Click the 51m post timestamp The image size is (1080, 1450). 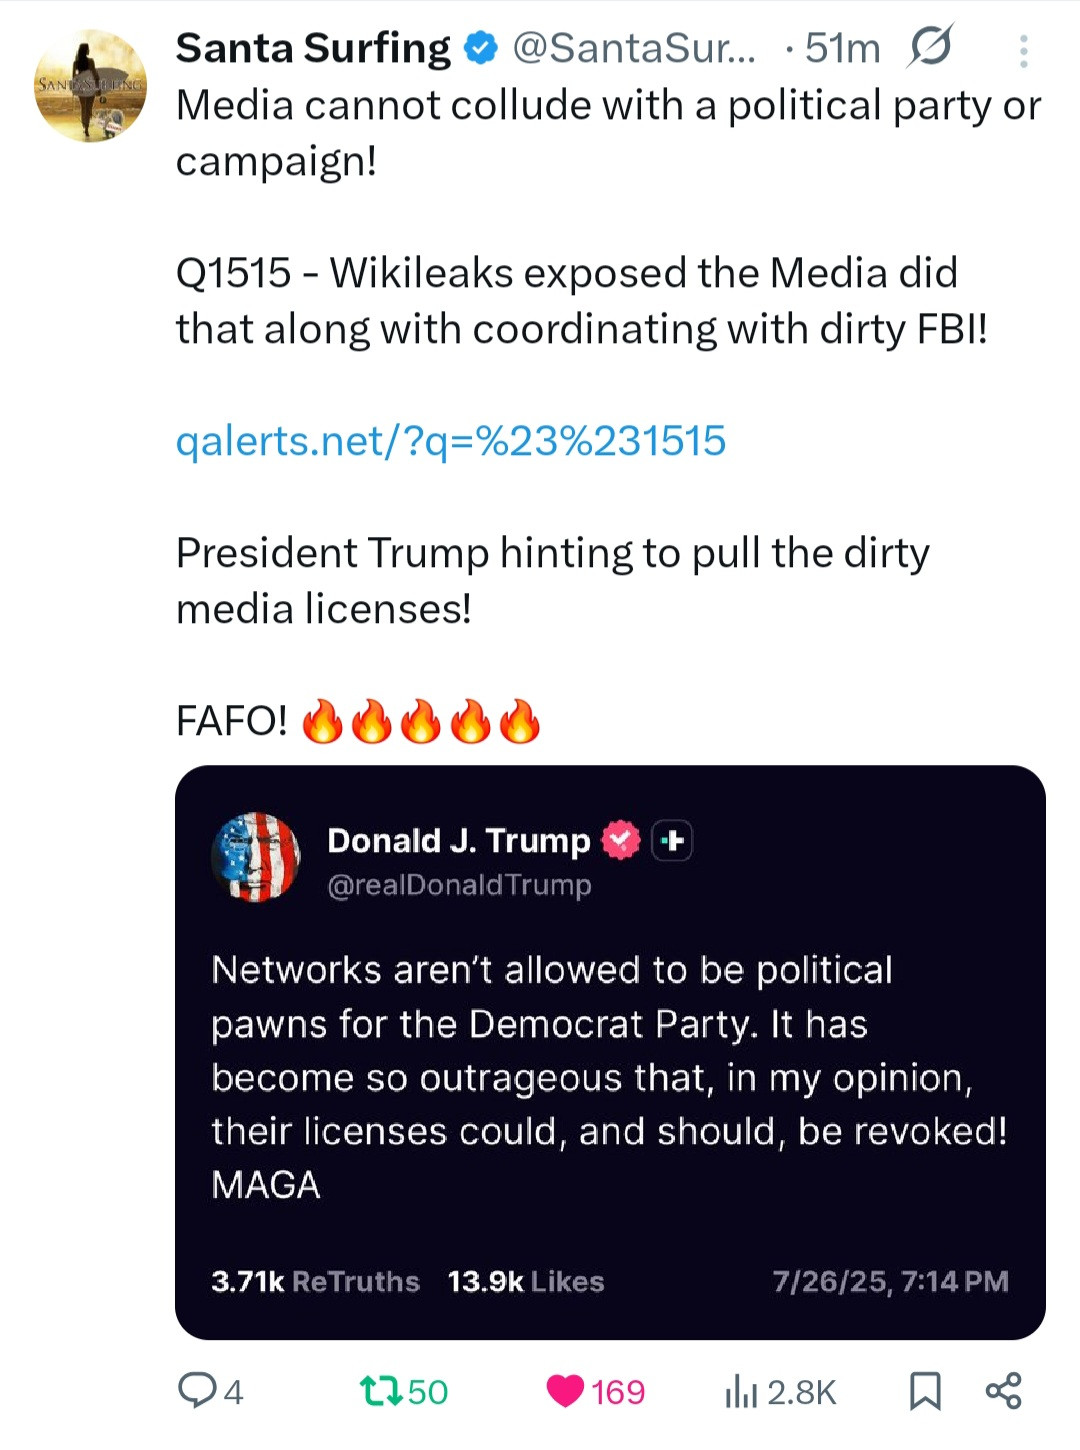pyautogui.click(x=842, y=48)
